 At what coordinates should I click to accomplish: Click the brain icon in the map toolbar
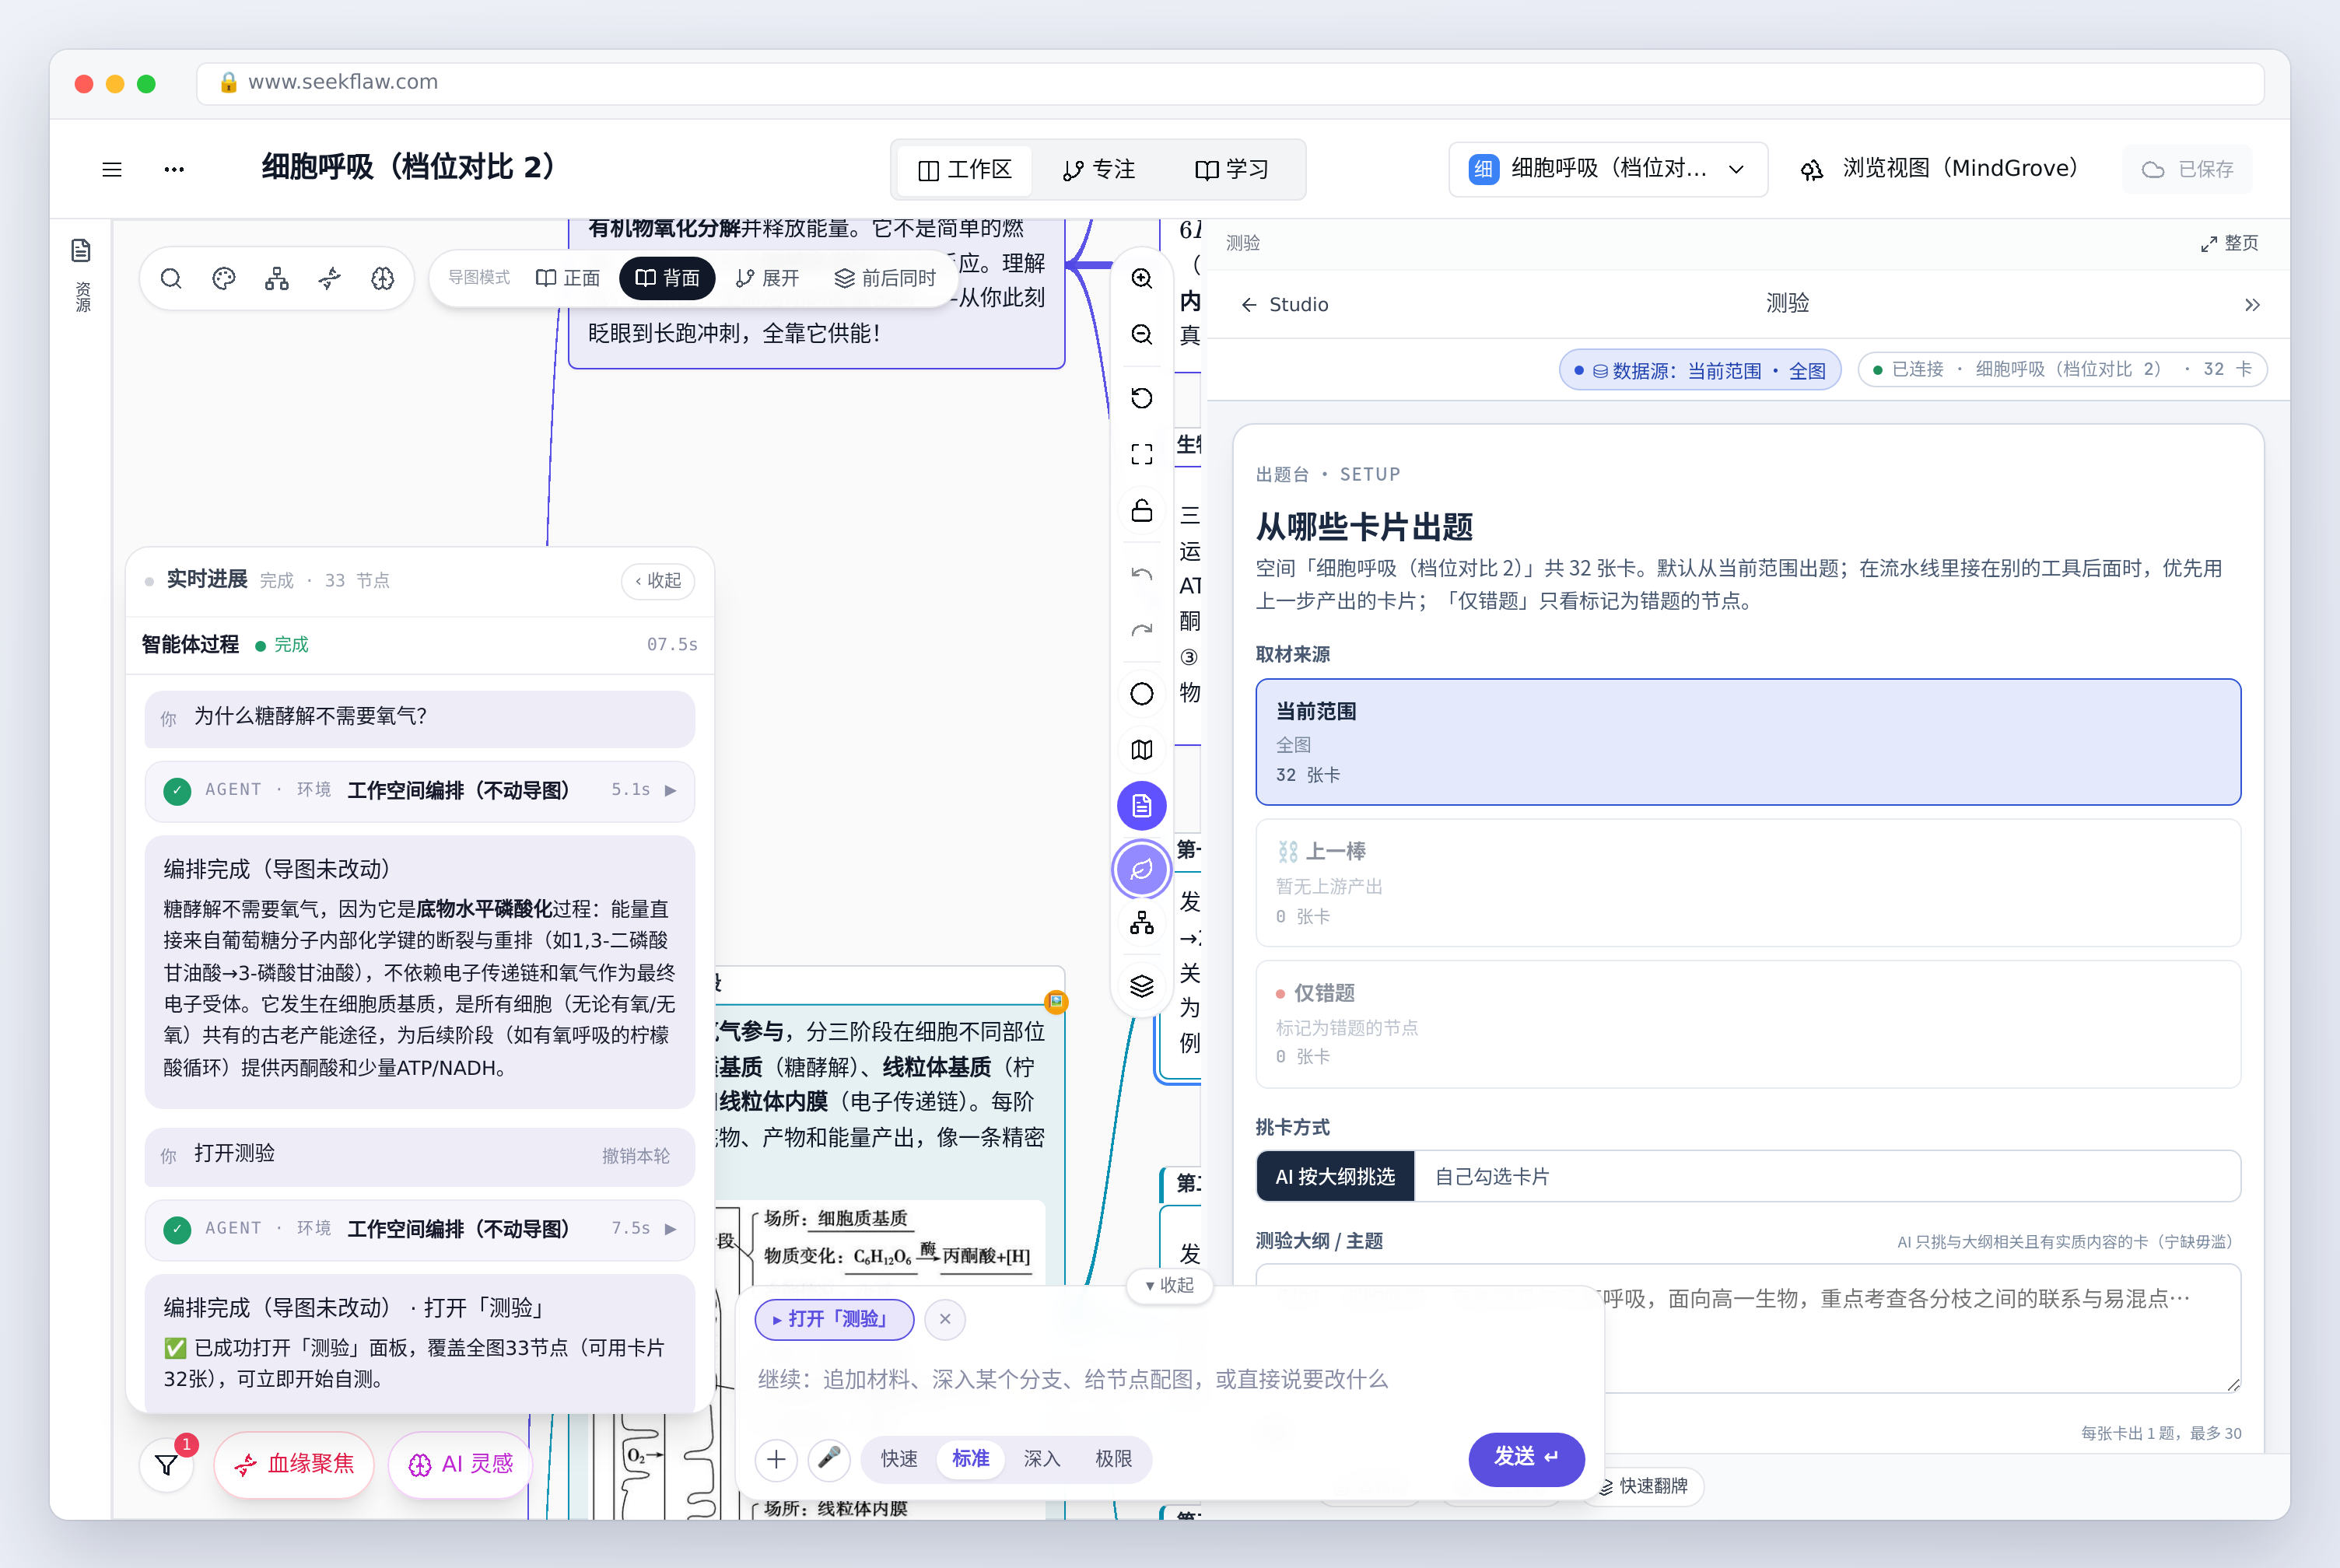383,278
